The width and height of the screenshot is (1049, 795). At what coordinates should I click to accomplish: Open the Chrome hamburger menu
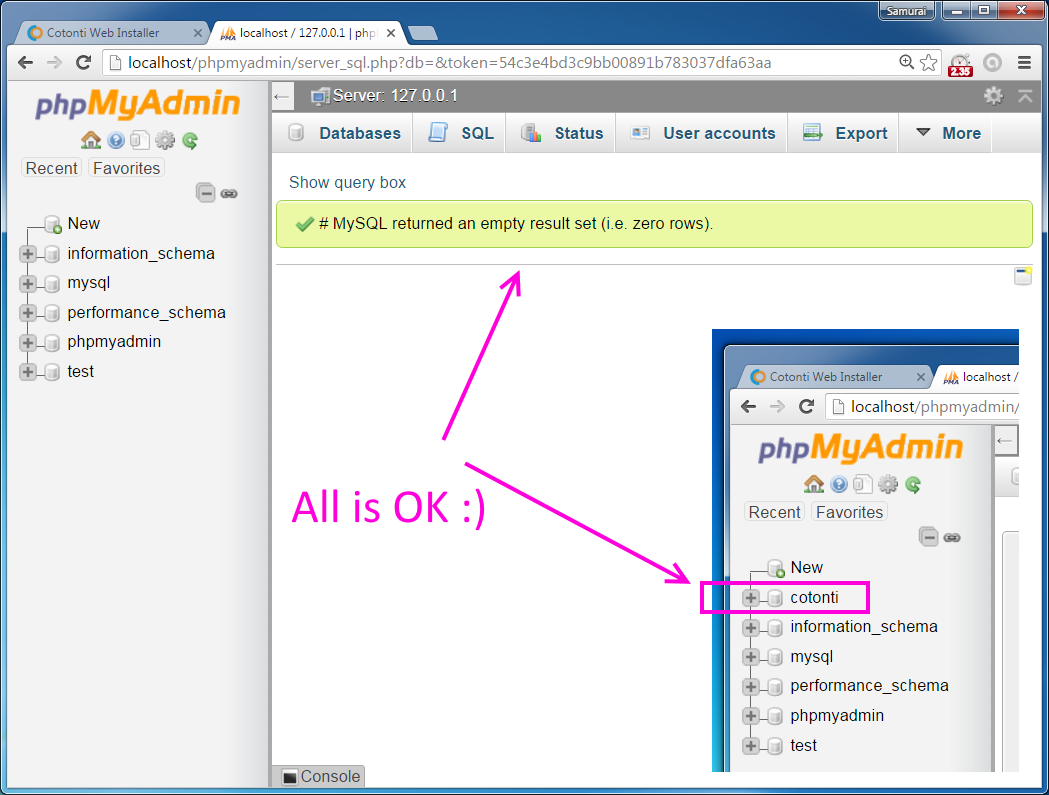click(1024, 62)
